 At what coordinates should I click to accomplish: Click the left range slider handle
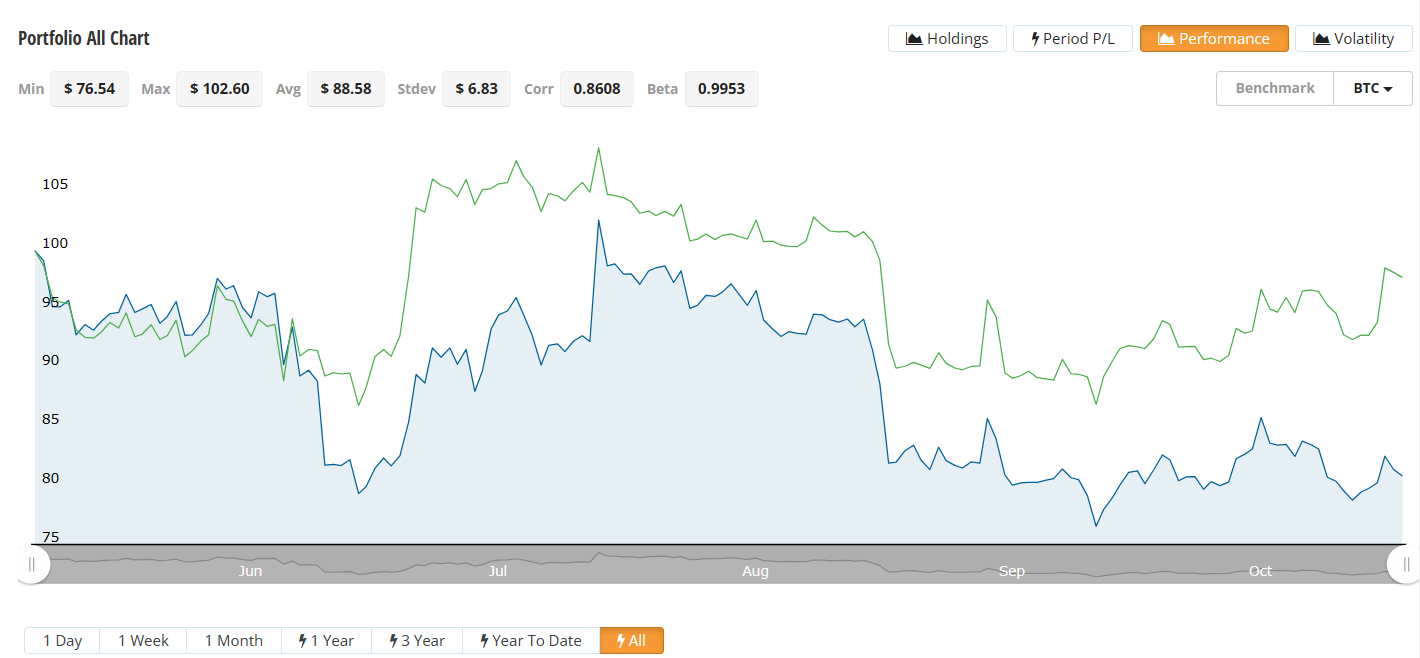tap(32, 565)
